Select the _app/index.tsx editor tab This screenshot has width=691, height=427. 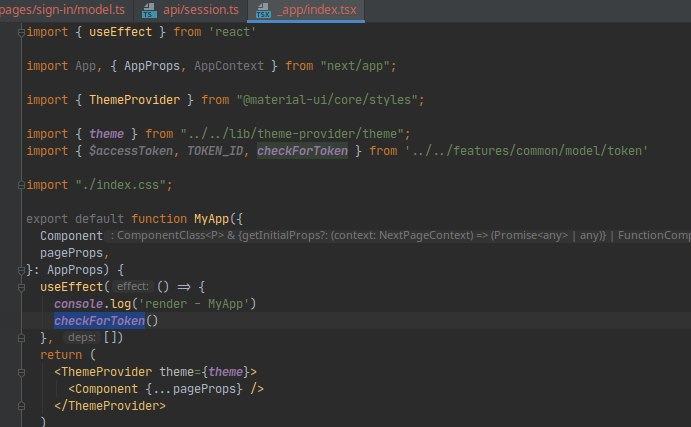pyautogui.click(x=306, y=10)
